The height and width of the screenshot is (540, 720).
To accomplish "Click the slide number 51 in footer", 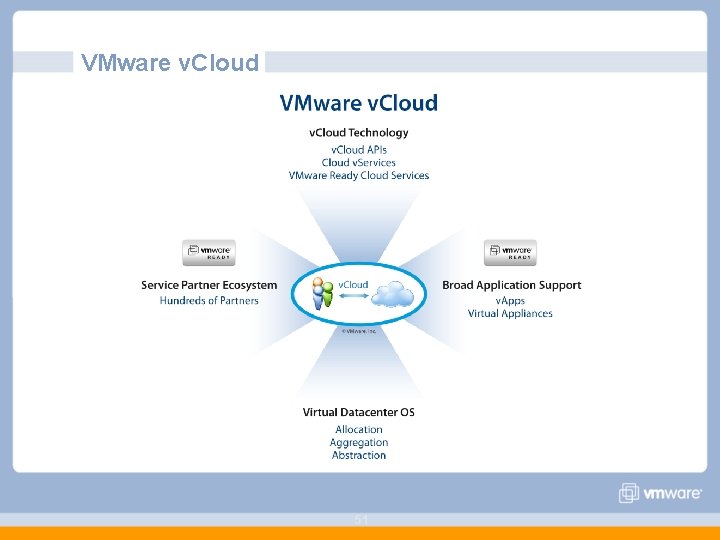I will (x=361, y=519).
